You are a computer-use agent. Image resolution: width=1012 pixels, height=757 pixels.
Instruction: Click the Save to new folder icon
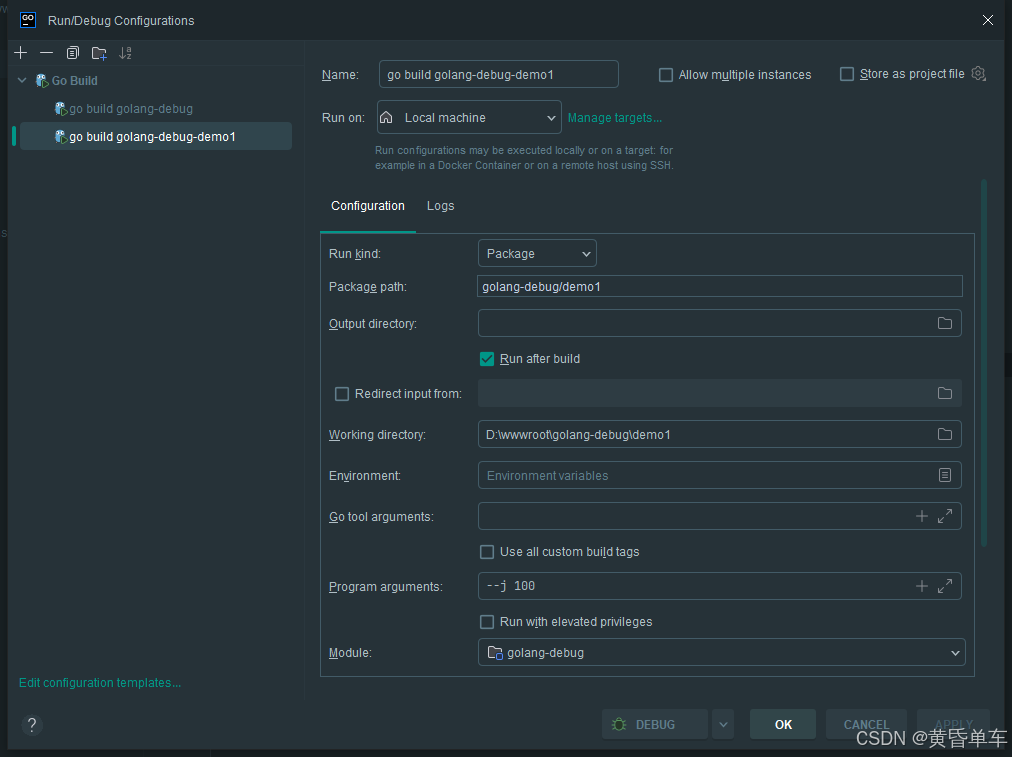[x=99, y=53]
